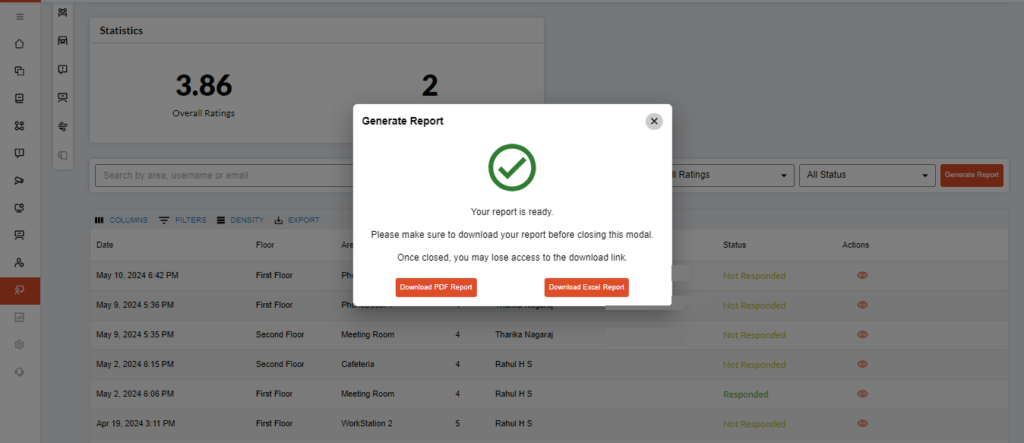Close the Generate Report modal

pos(654,121)
